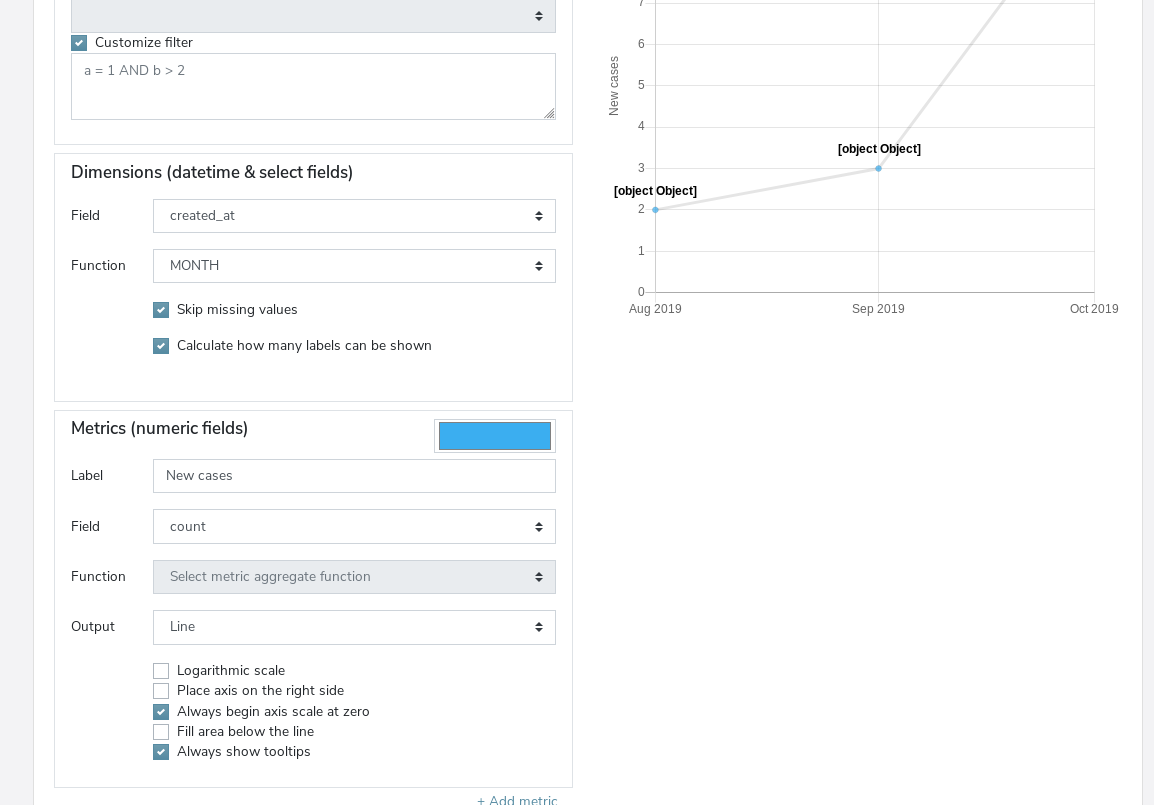1154x805 pixels.
Task: Toggle the Customize filter checkbox
Action: coord(79,43)
